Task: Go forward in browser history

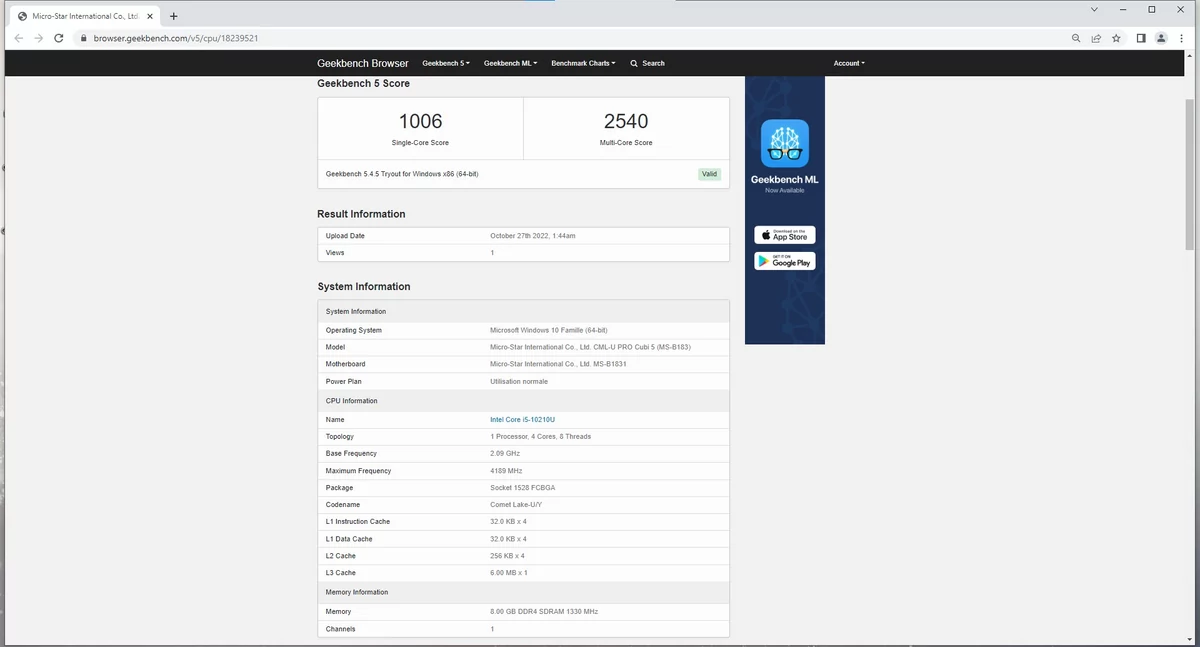Action: (39, 38)
